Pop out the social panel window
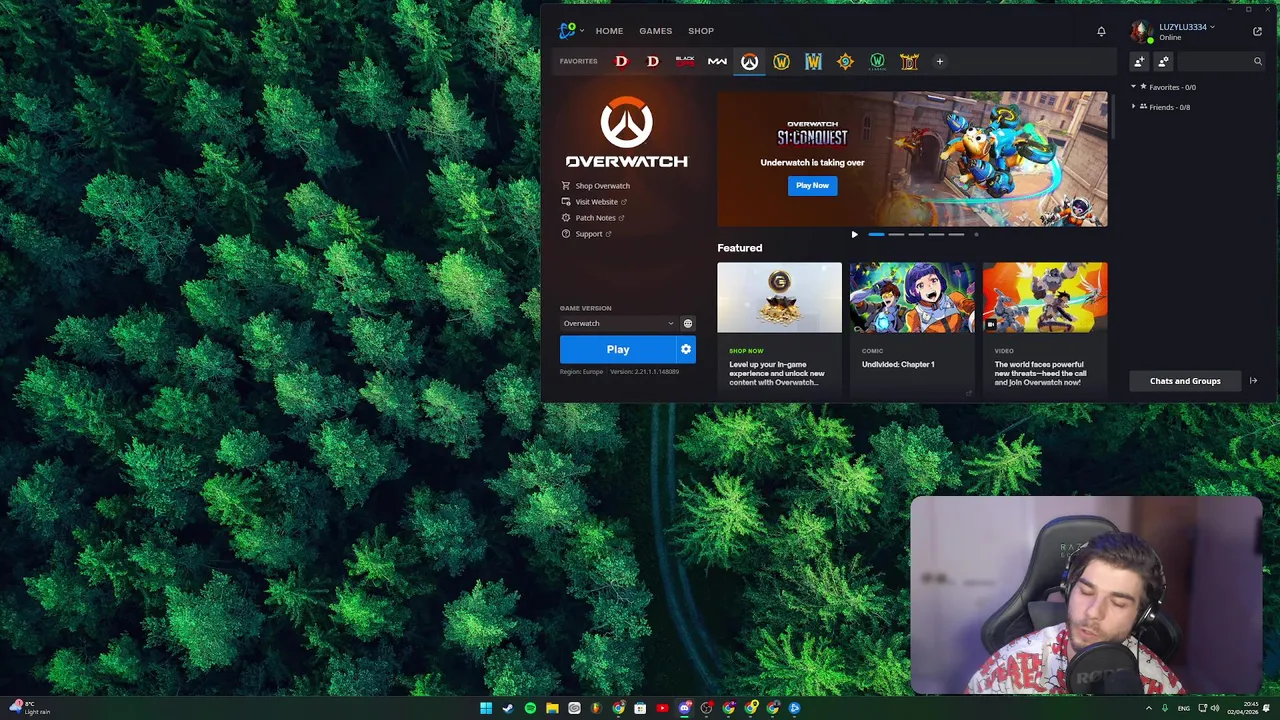1280x720 pixels. (x=1257, y=31)
